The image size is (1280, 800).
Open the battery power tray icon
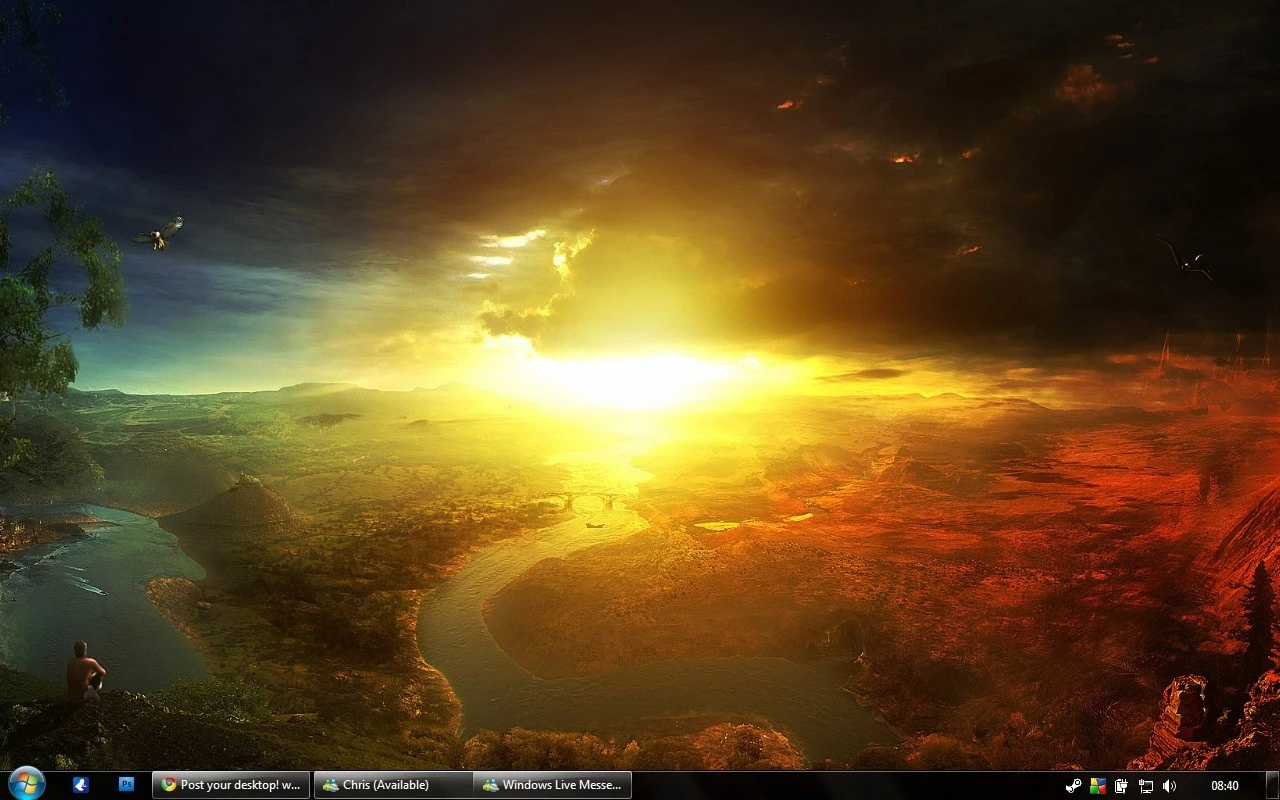point(1122,786)
